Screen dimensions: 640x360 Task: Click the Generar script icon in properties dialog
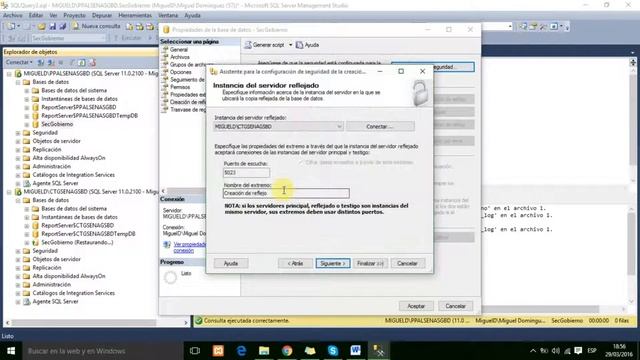248,45
